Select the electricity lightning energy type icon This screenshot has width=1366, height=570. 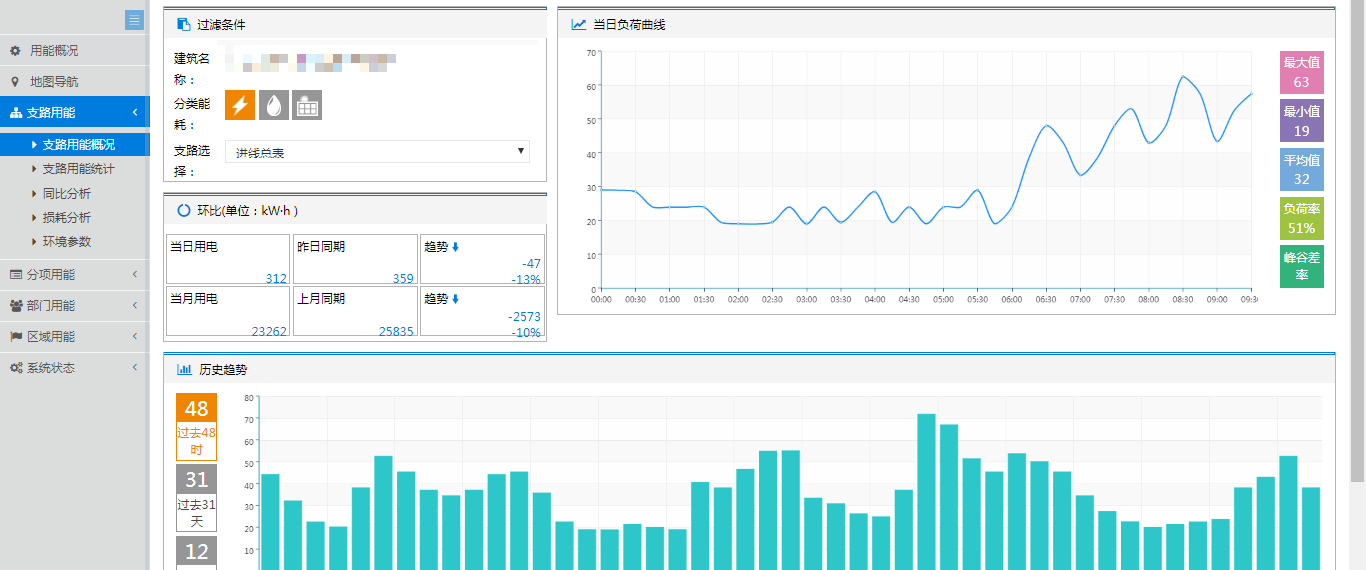[240, 105]
